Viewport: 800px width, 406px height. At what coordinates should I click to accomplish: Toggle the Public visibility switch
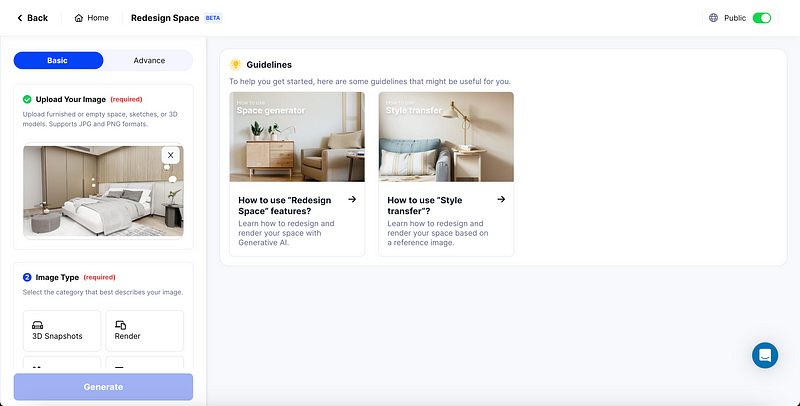click(x=762, y=18)
